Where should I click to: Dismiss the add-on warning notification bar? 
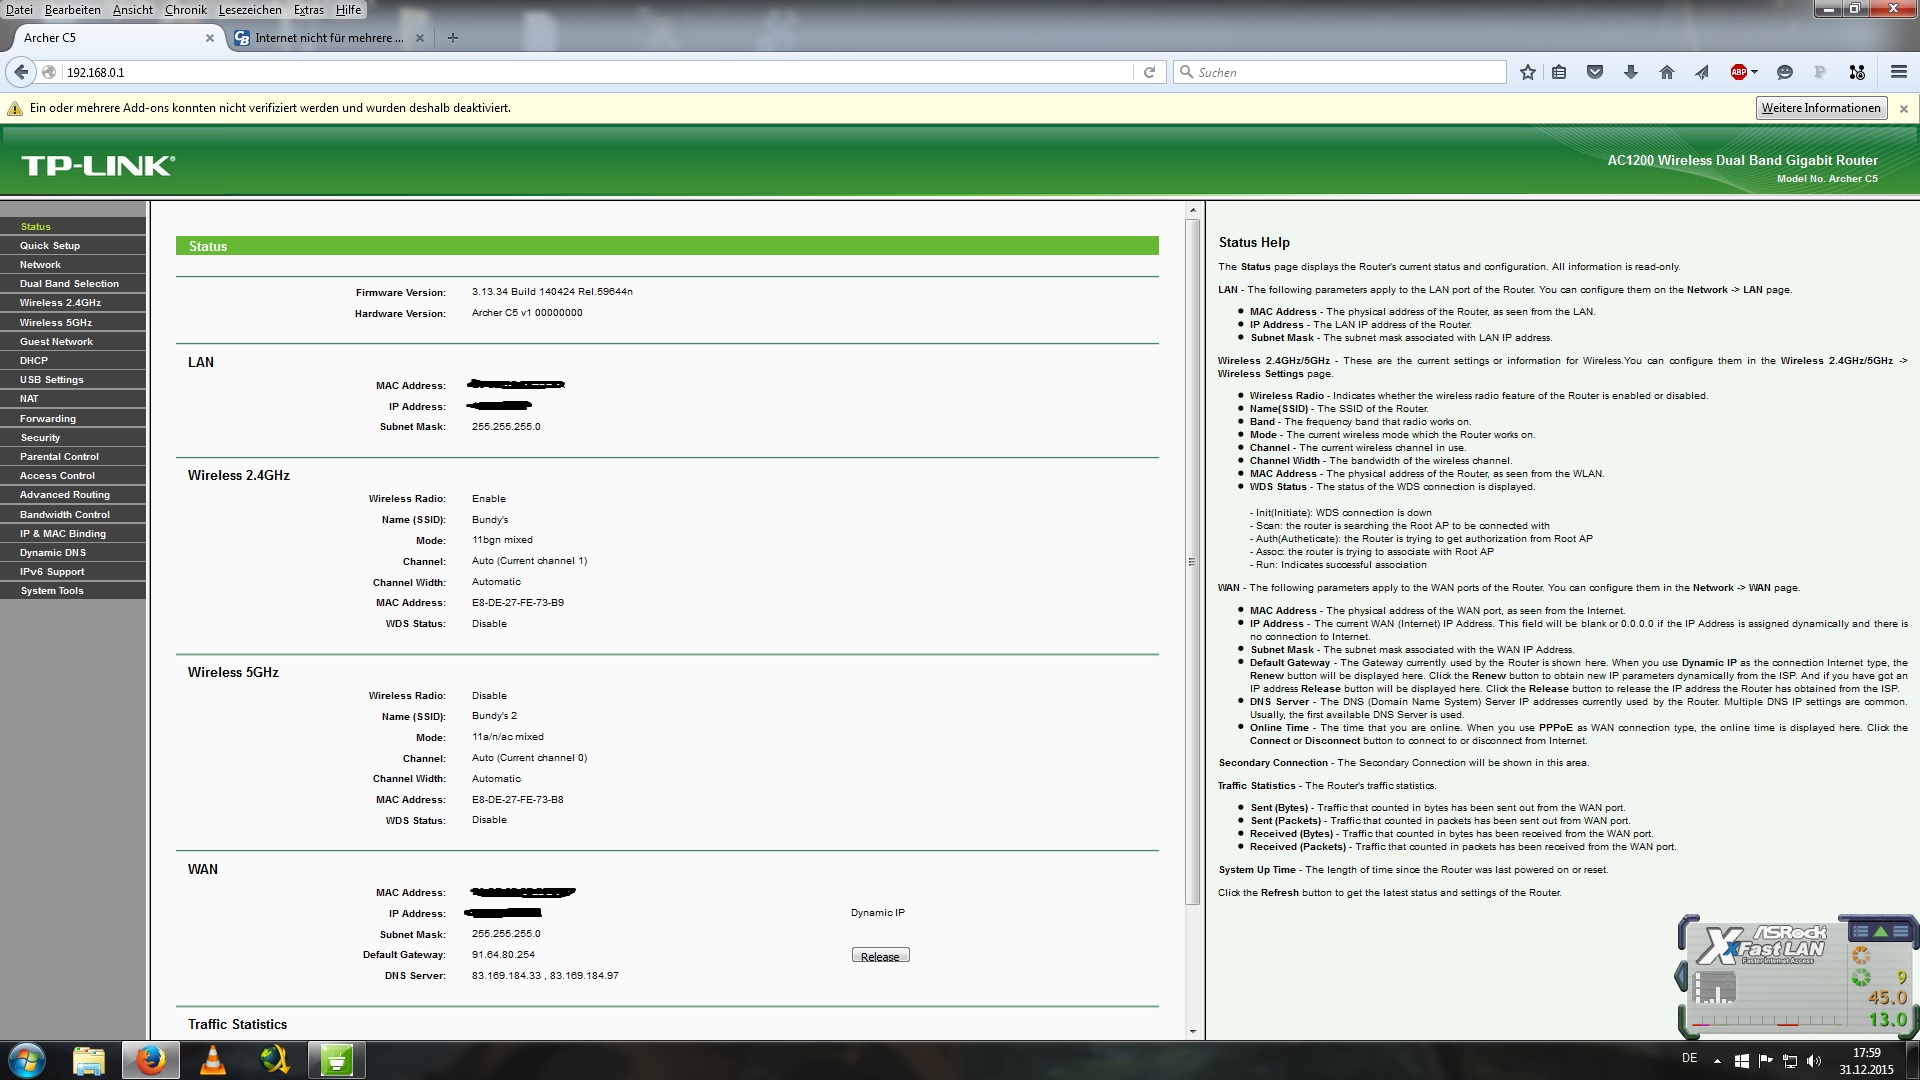pos(1903,108)
